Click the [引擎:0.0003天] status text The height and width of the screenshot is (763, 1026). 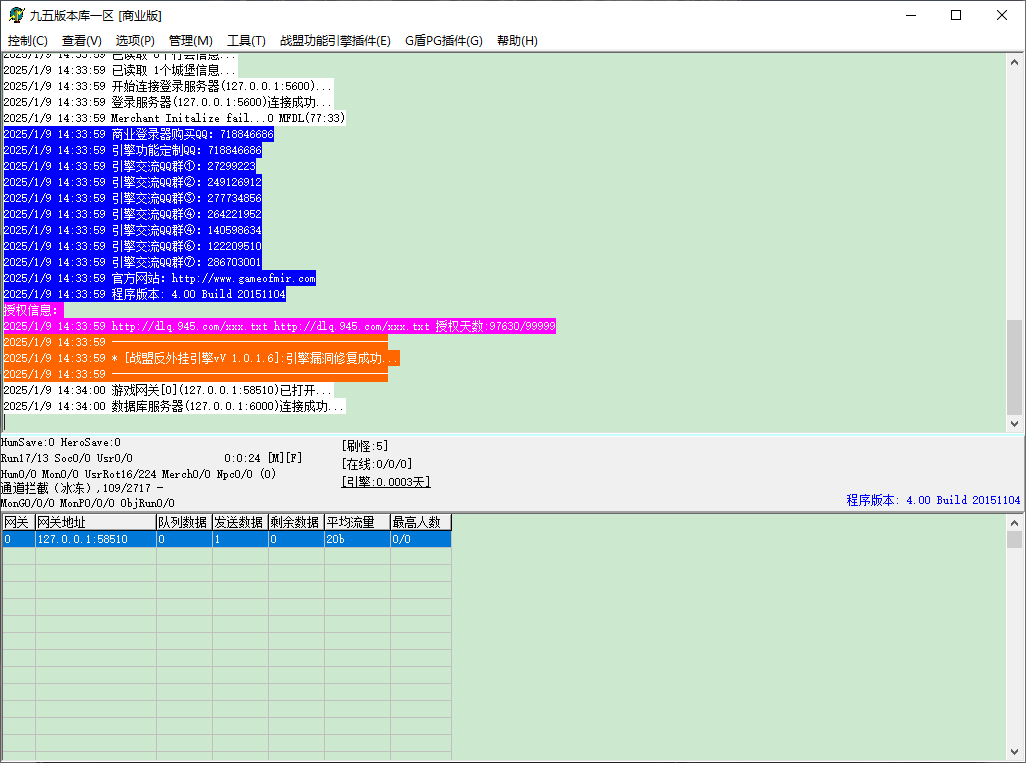click(x=386, y=482)
